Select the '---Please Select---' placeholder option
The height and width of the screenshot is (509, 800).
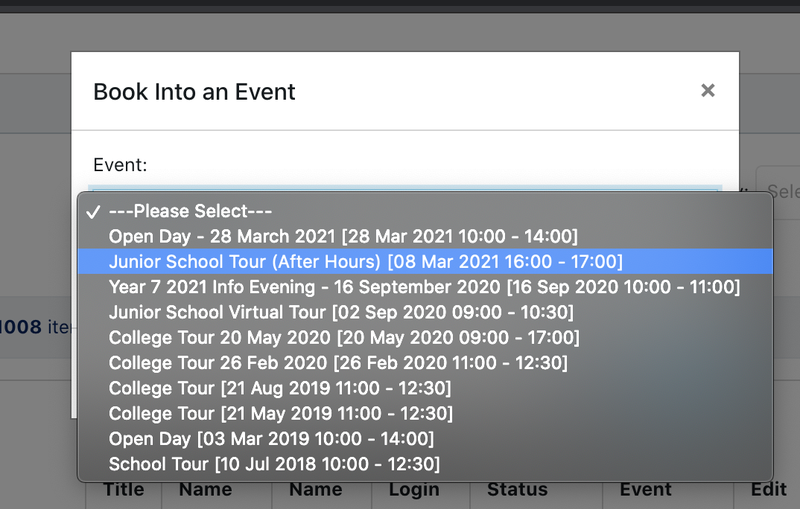190,211
